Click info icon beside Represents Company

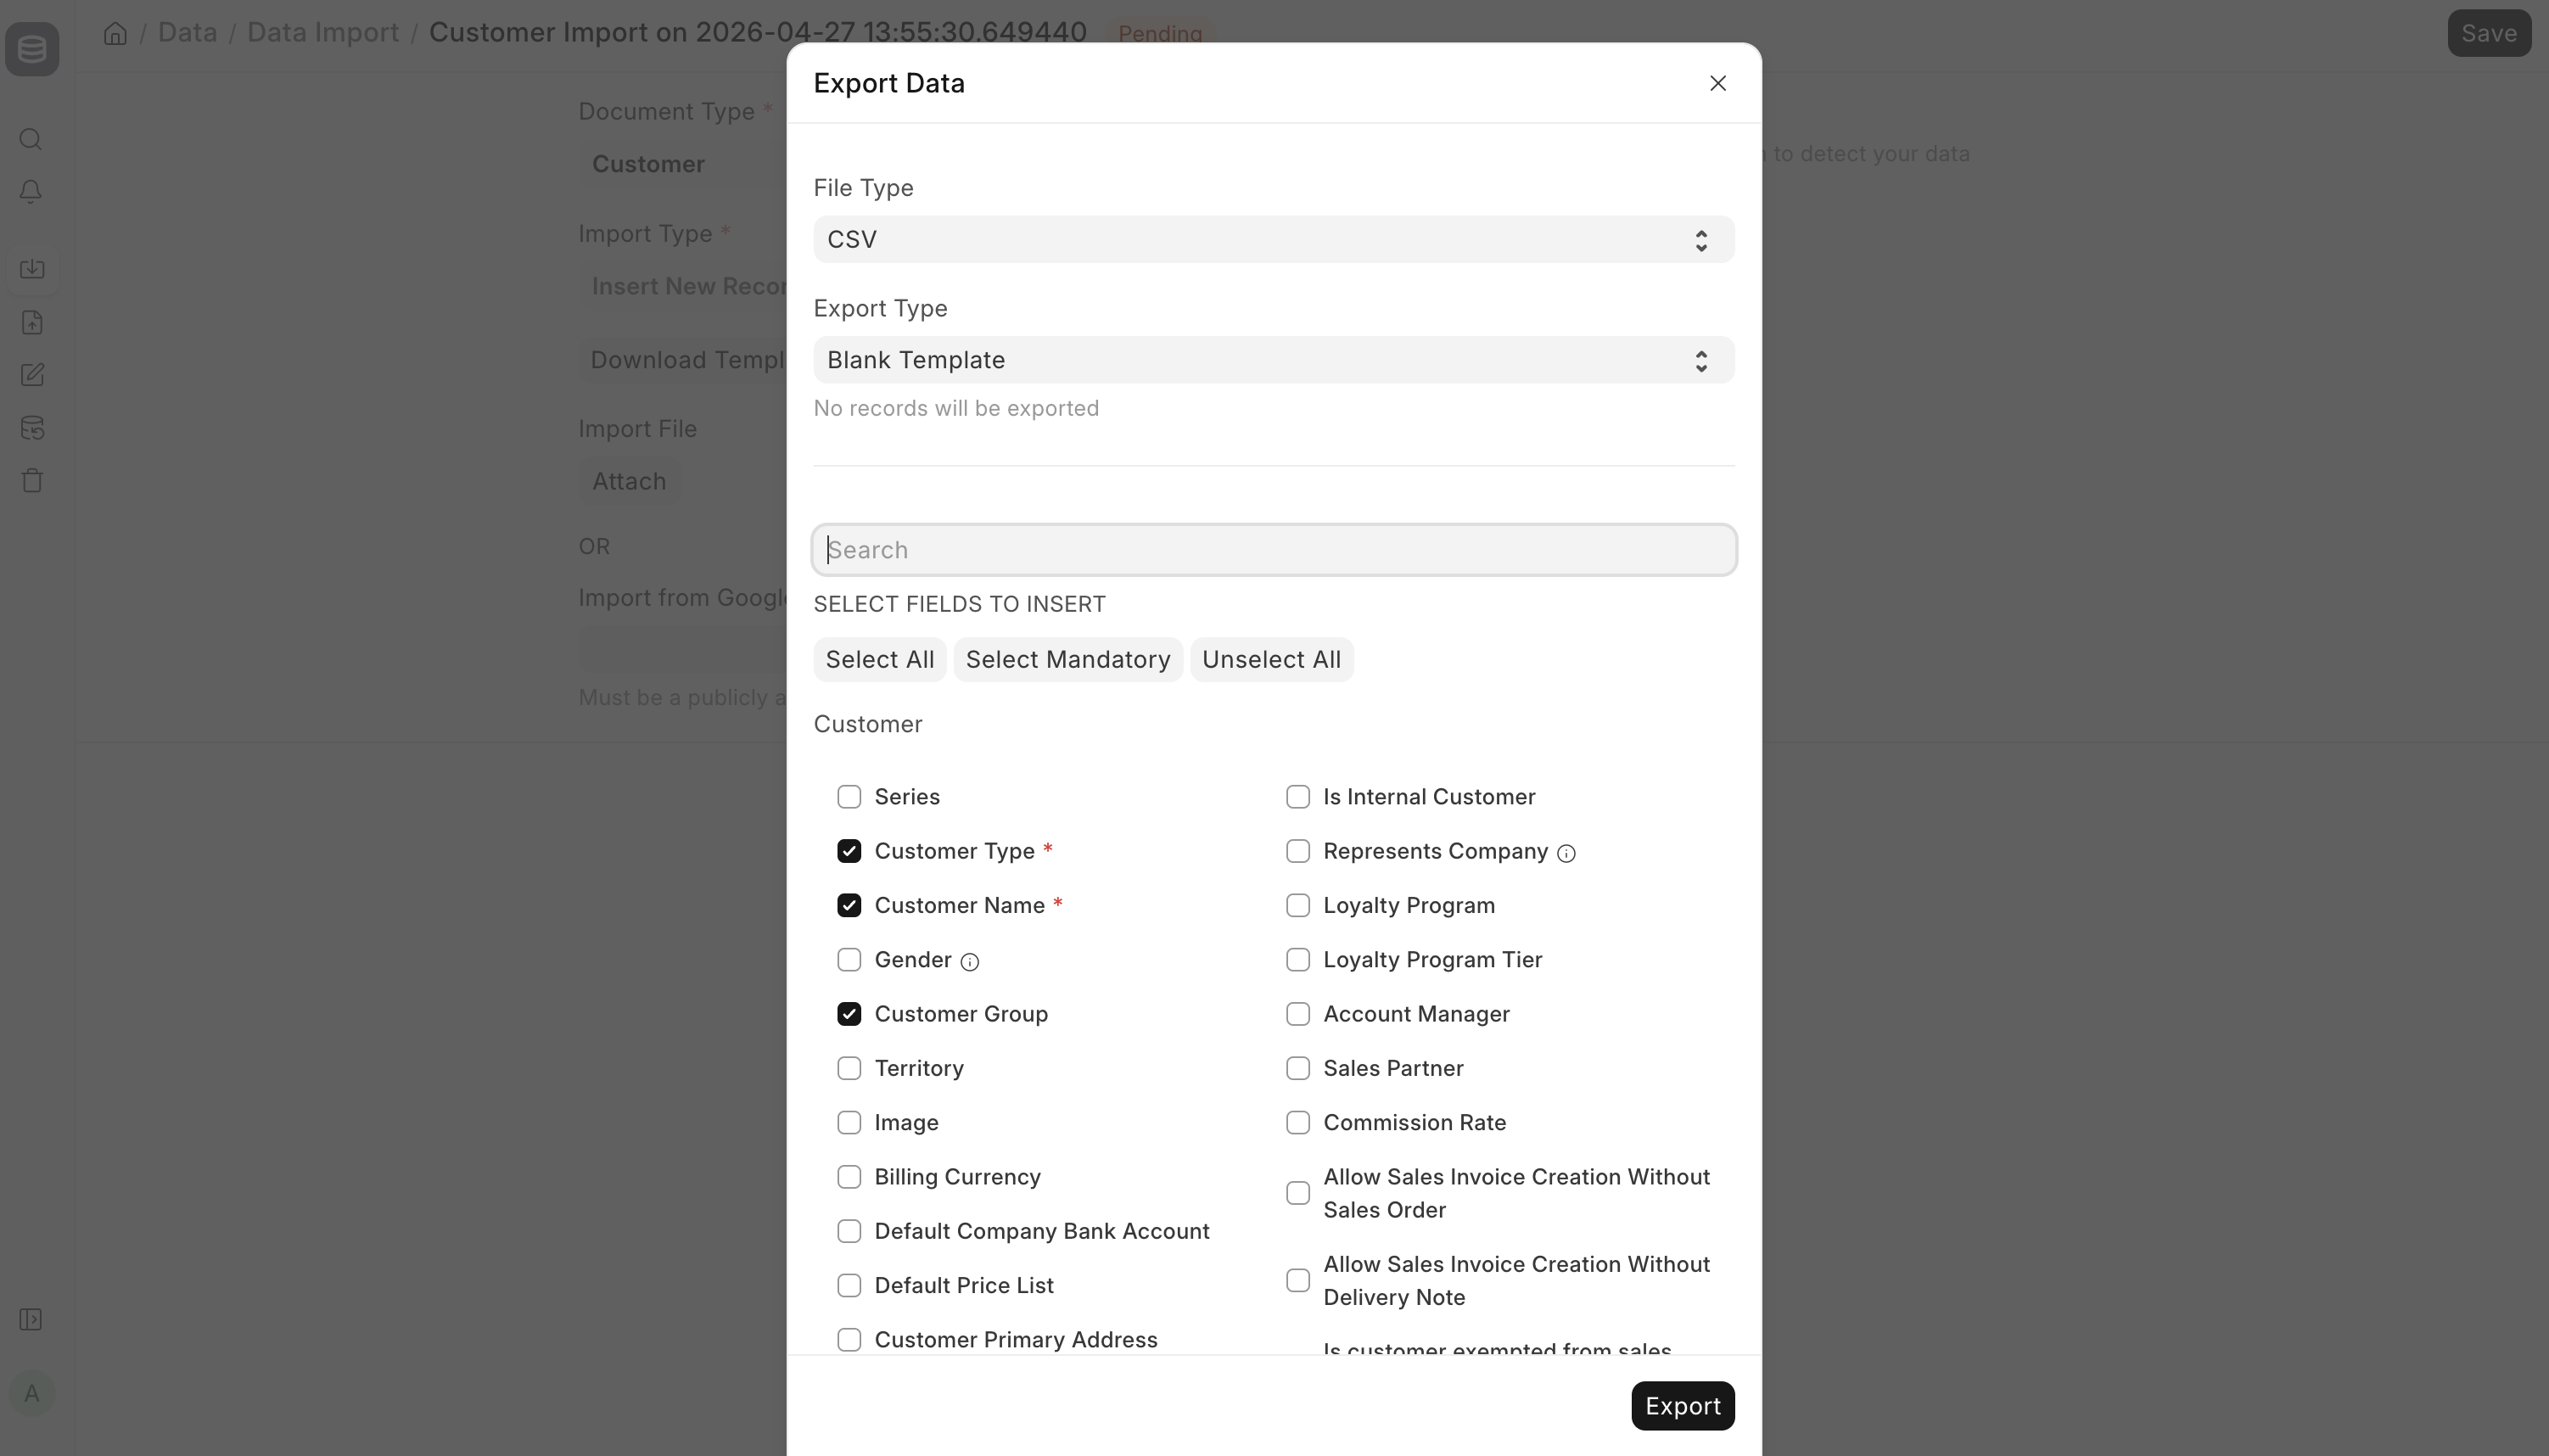(x=1566, y=853)
